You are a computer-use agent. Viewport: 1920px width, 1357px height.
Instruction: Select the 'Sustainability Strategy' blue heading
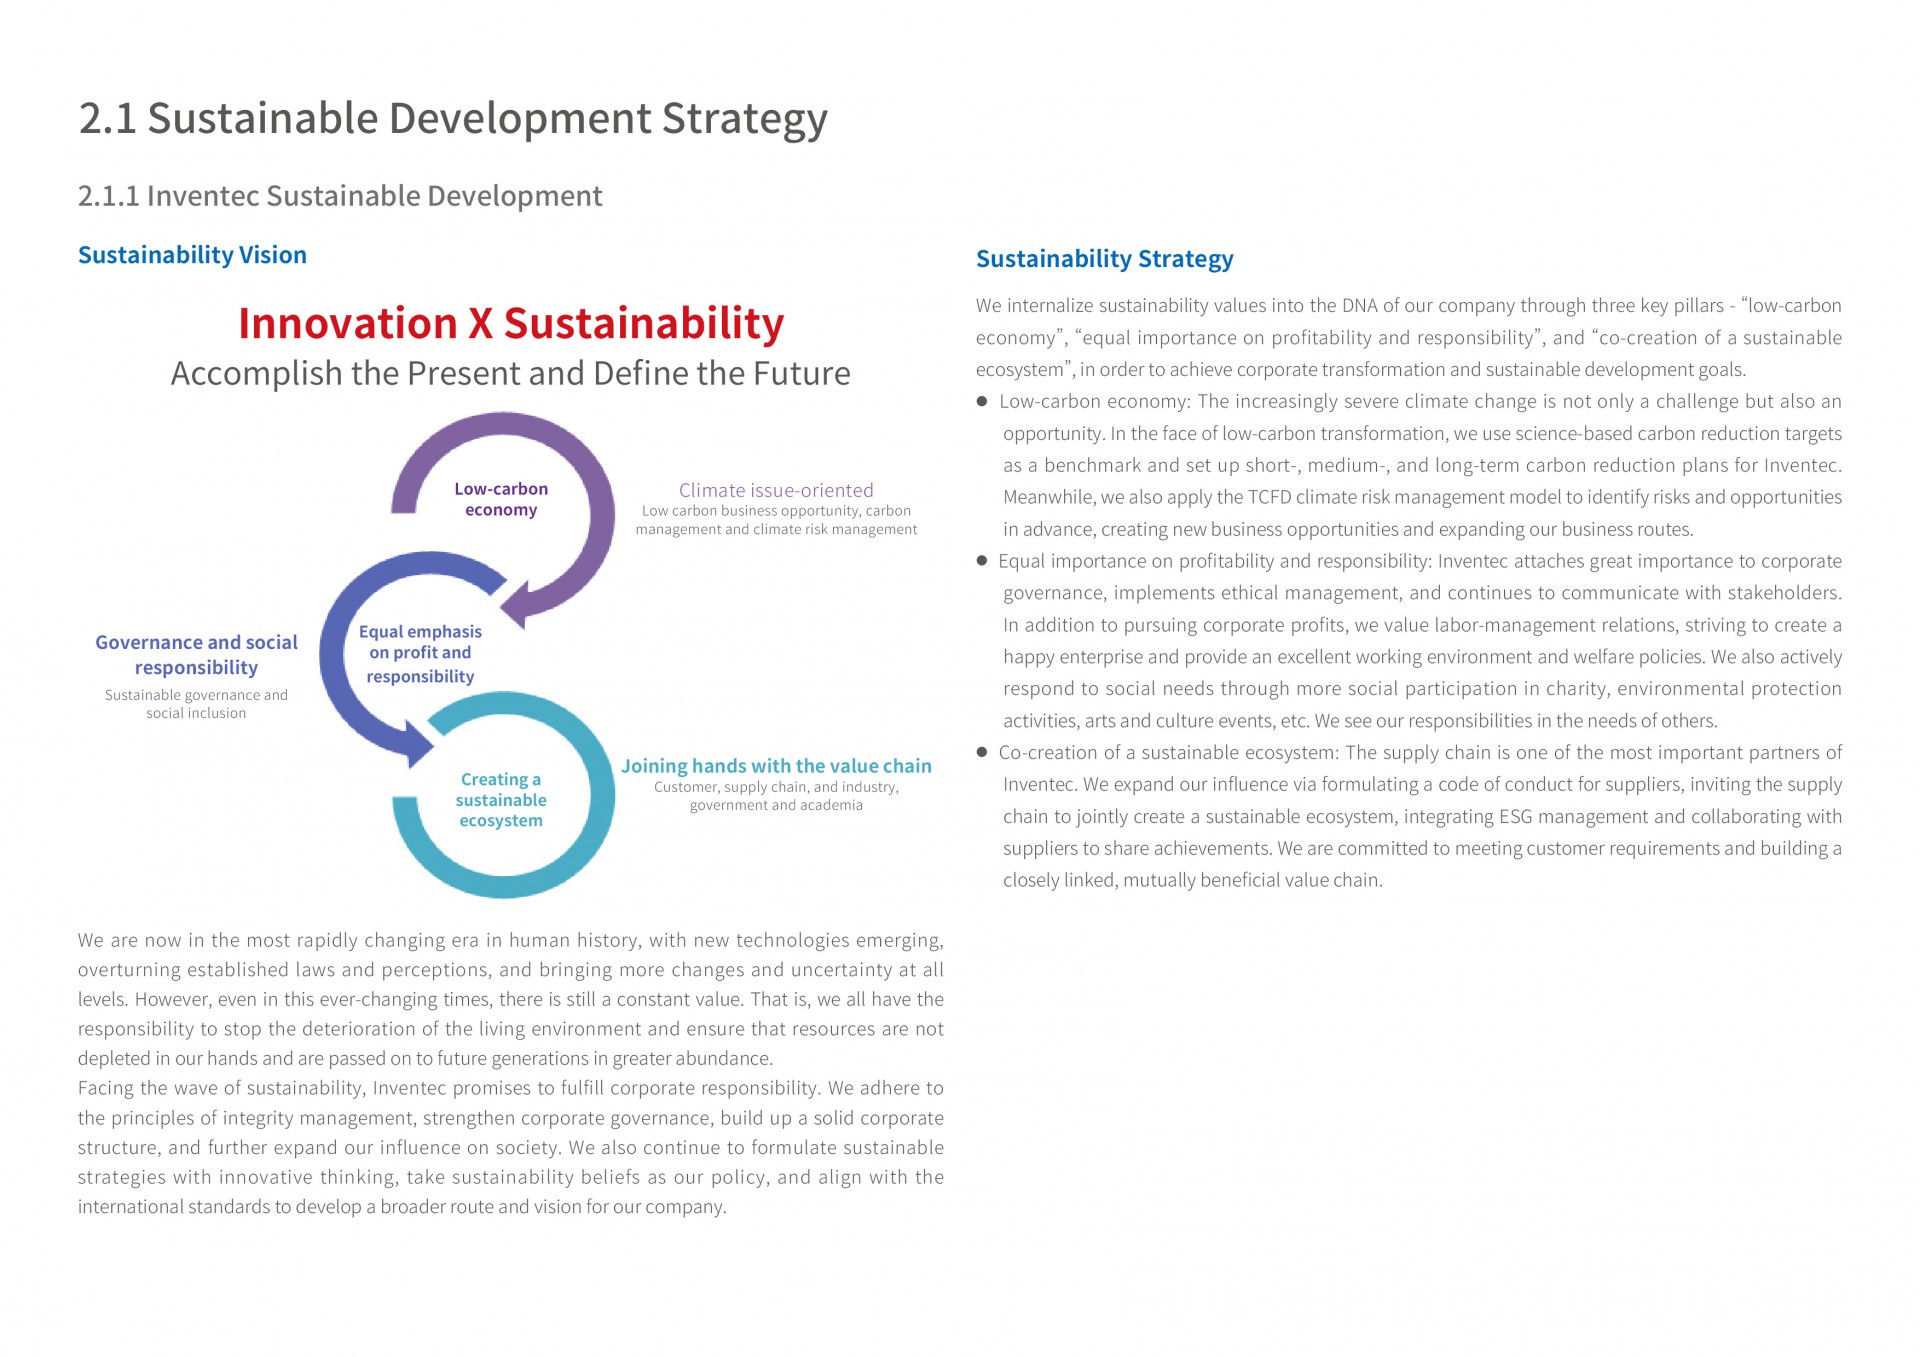click(1104, 259)
